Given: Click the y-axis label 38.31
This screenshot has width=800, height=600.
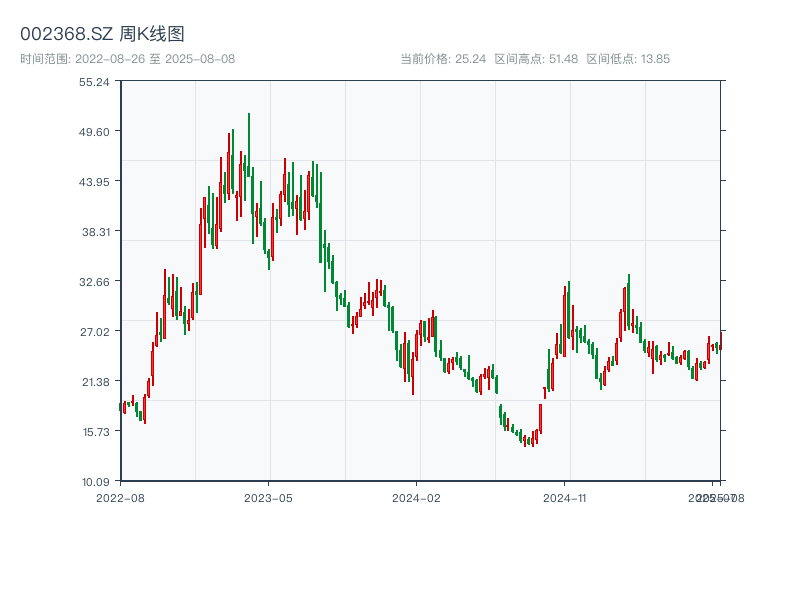Looking at the screenshot, I should pos(96,232).
